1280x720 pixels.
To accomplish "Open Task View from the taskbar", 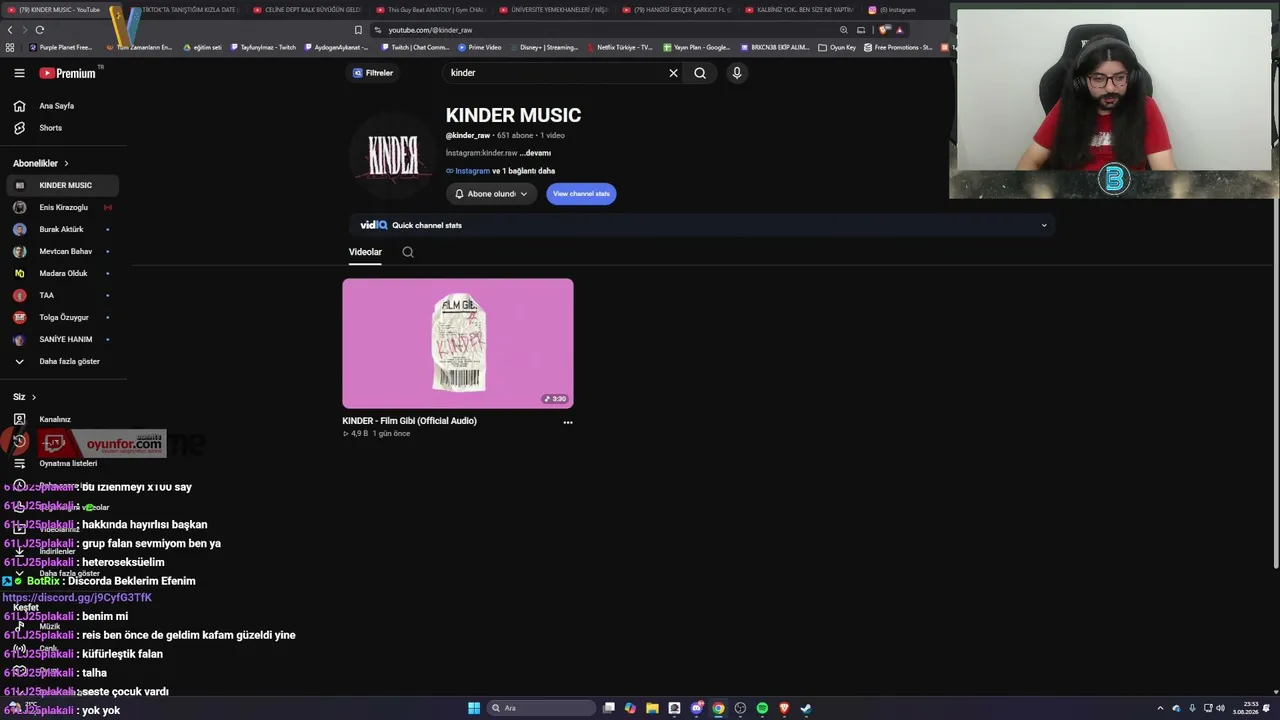I will [608, 708].
